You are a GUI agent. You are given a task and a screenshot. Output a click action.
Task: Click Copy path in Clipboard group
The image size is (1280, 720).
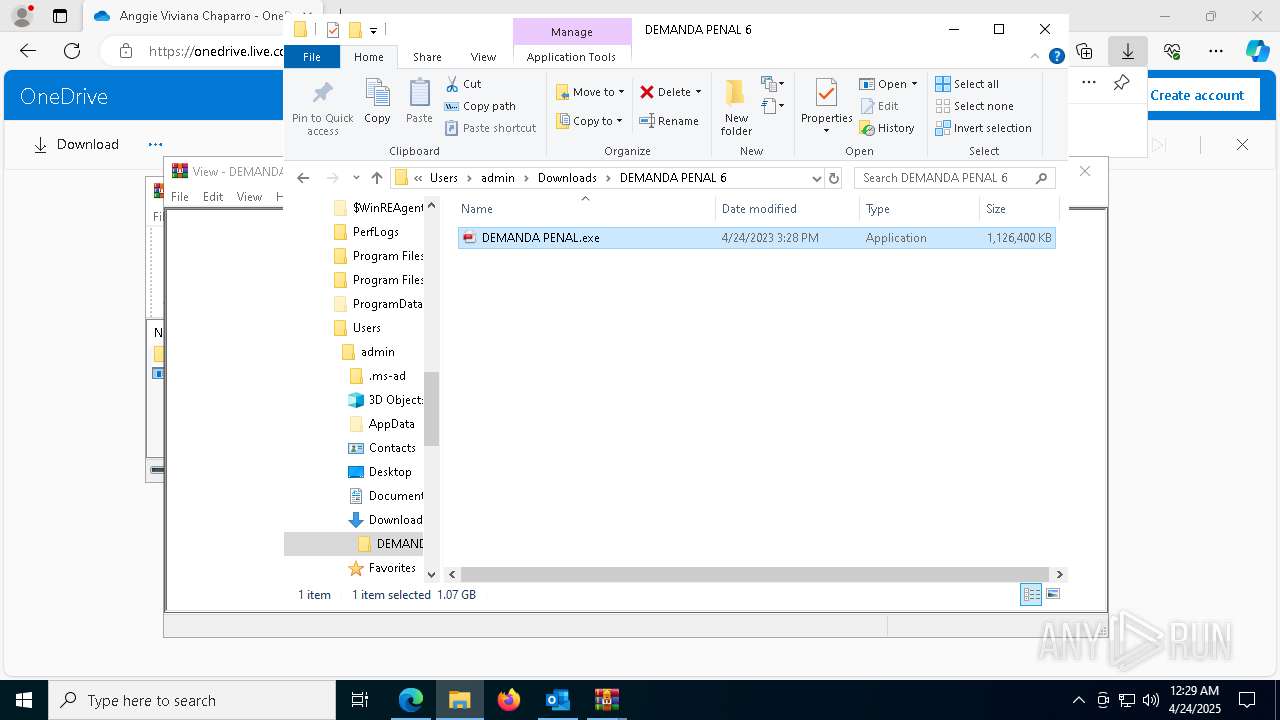point(480,106)
